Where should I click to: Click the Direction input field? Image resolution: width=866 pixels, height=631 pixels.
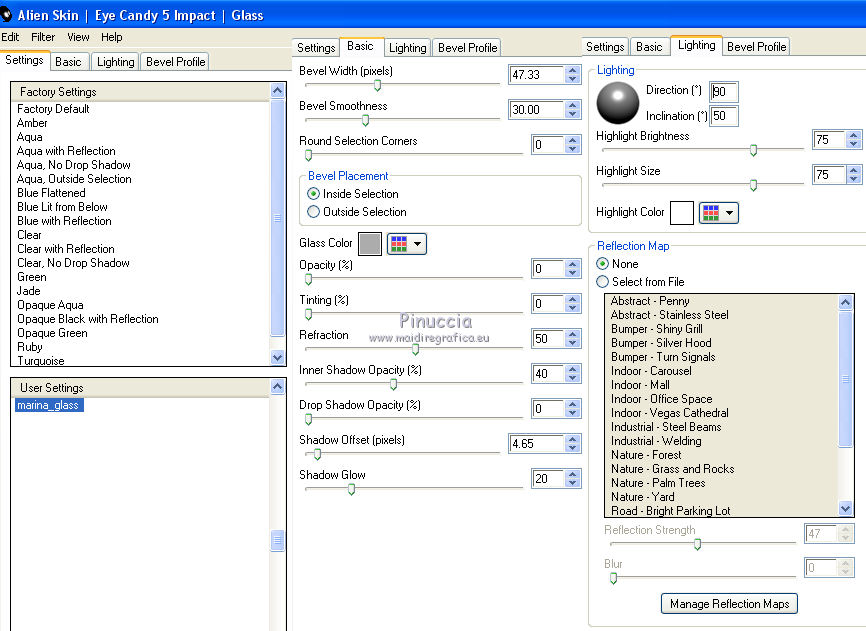click(x=724, y=92)
